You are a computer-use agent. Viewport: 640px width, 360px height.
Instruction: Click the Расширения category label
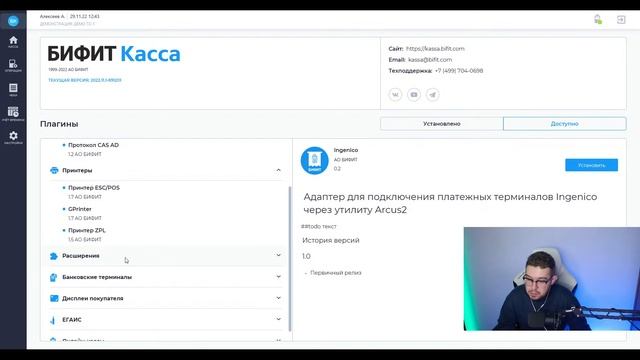tap(81, 256)
